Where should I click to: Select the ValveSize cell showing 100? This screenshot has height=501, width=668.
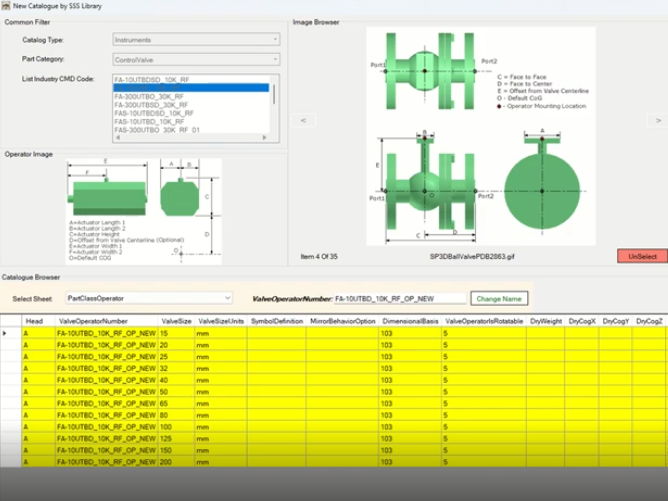click(177, 425)
